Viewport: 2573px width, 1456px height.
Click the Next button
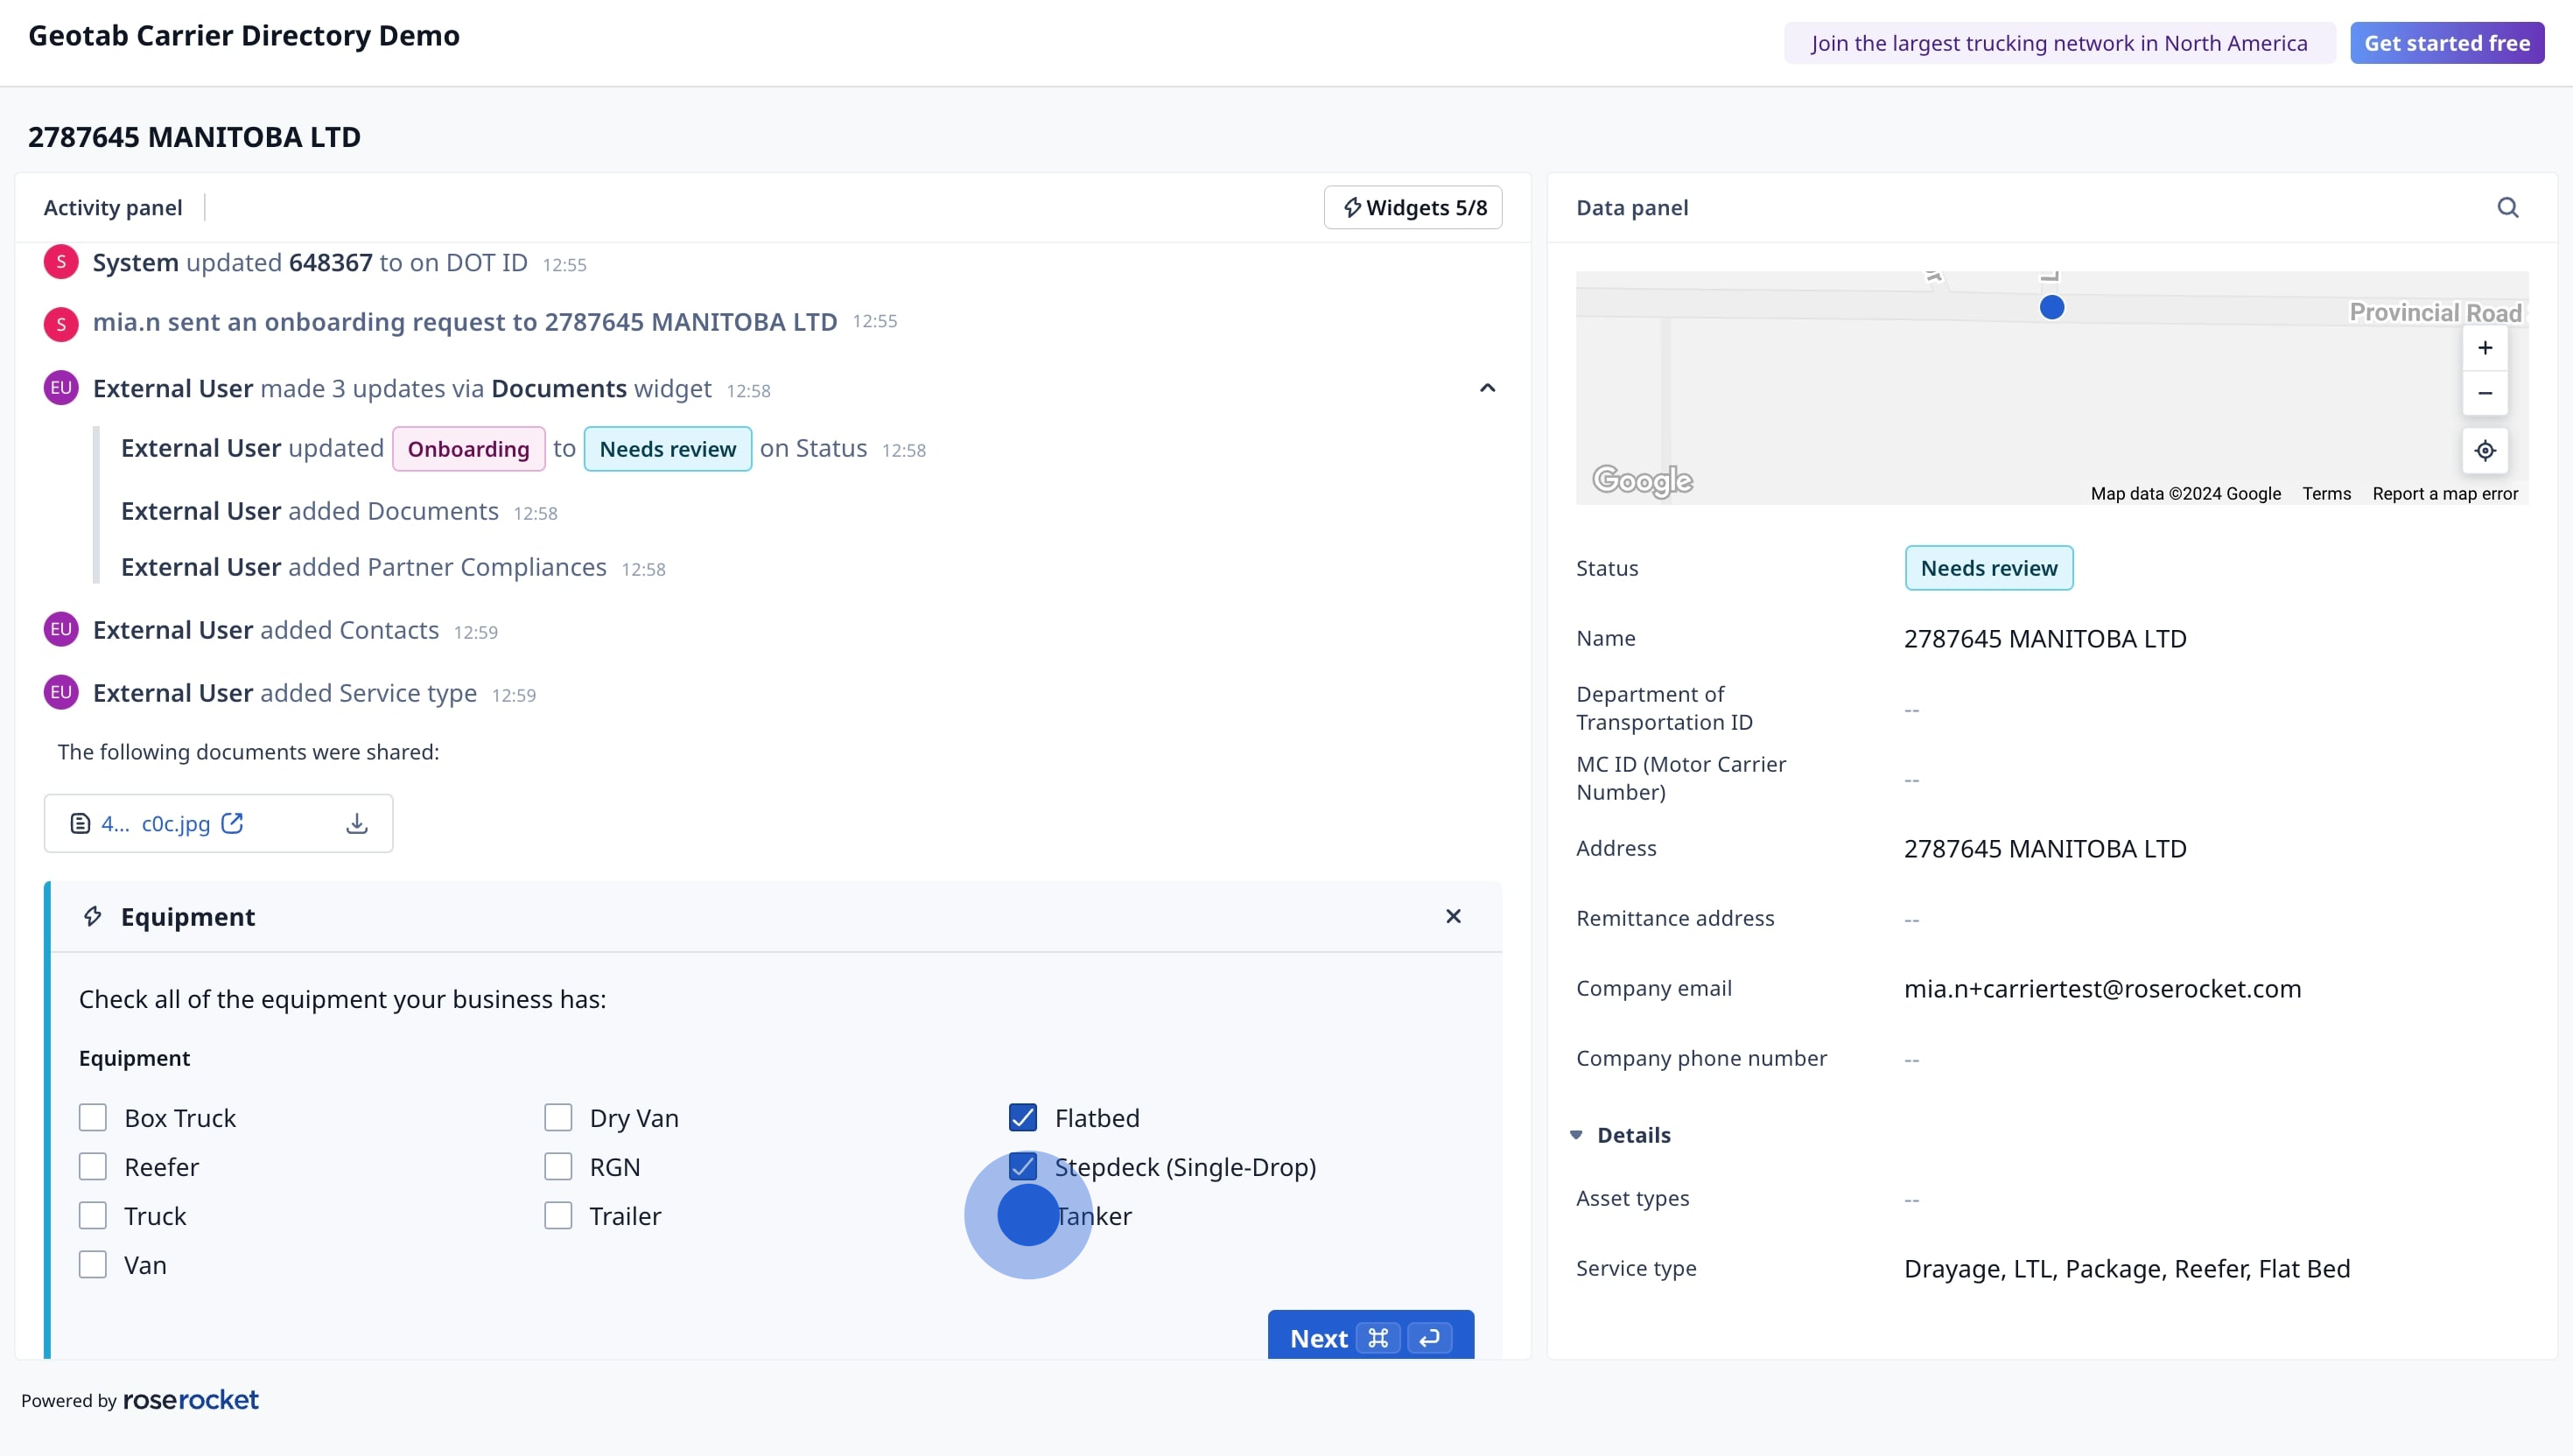click(1370, 1337)
